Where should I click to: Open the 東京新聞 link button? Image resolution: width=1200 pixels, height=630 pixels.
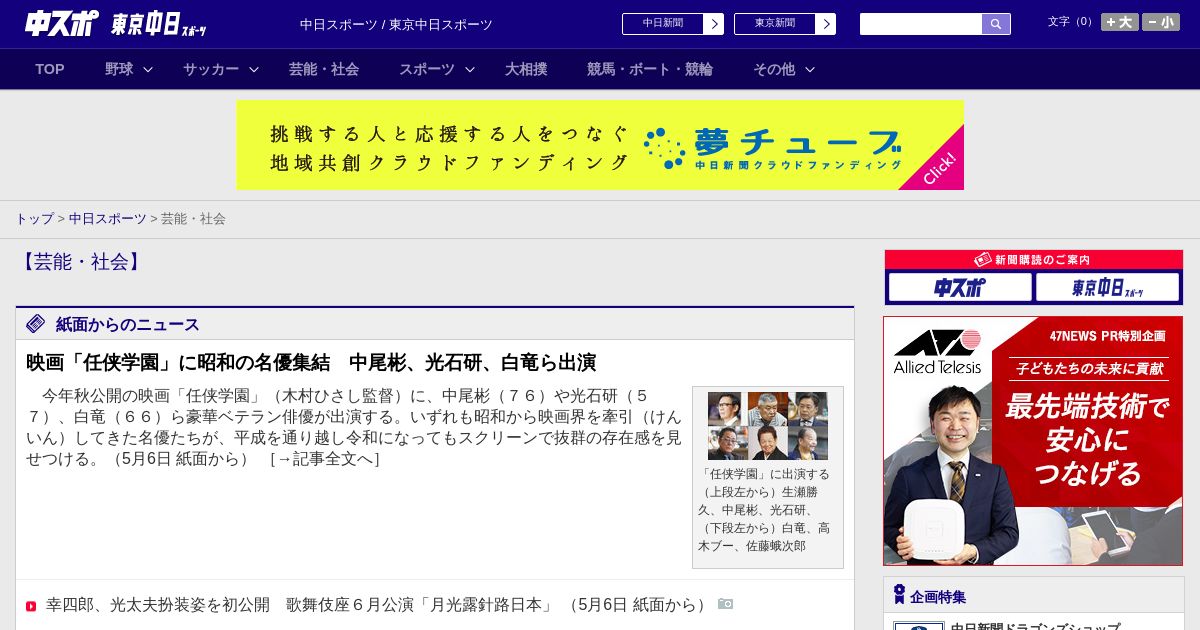[x=785, y=24]
